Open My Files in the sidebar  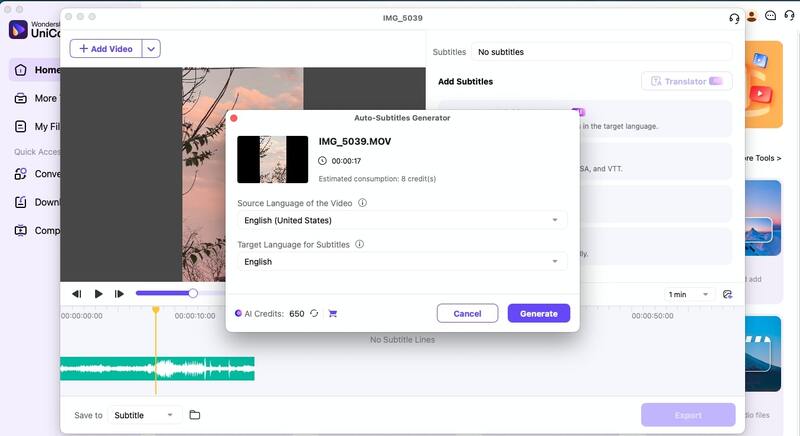pyautogui.click(x=35, y=126)
